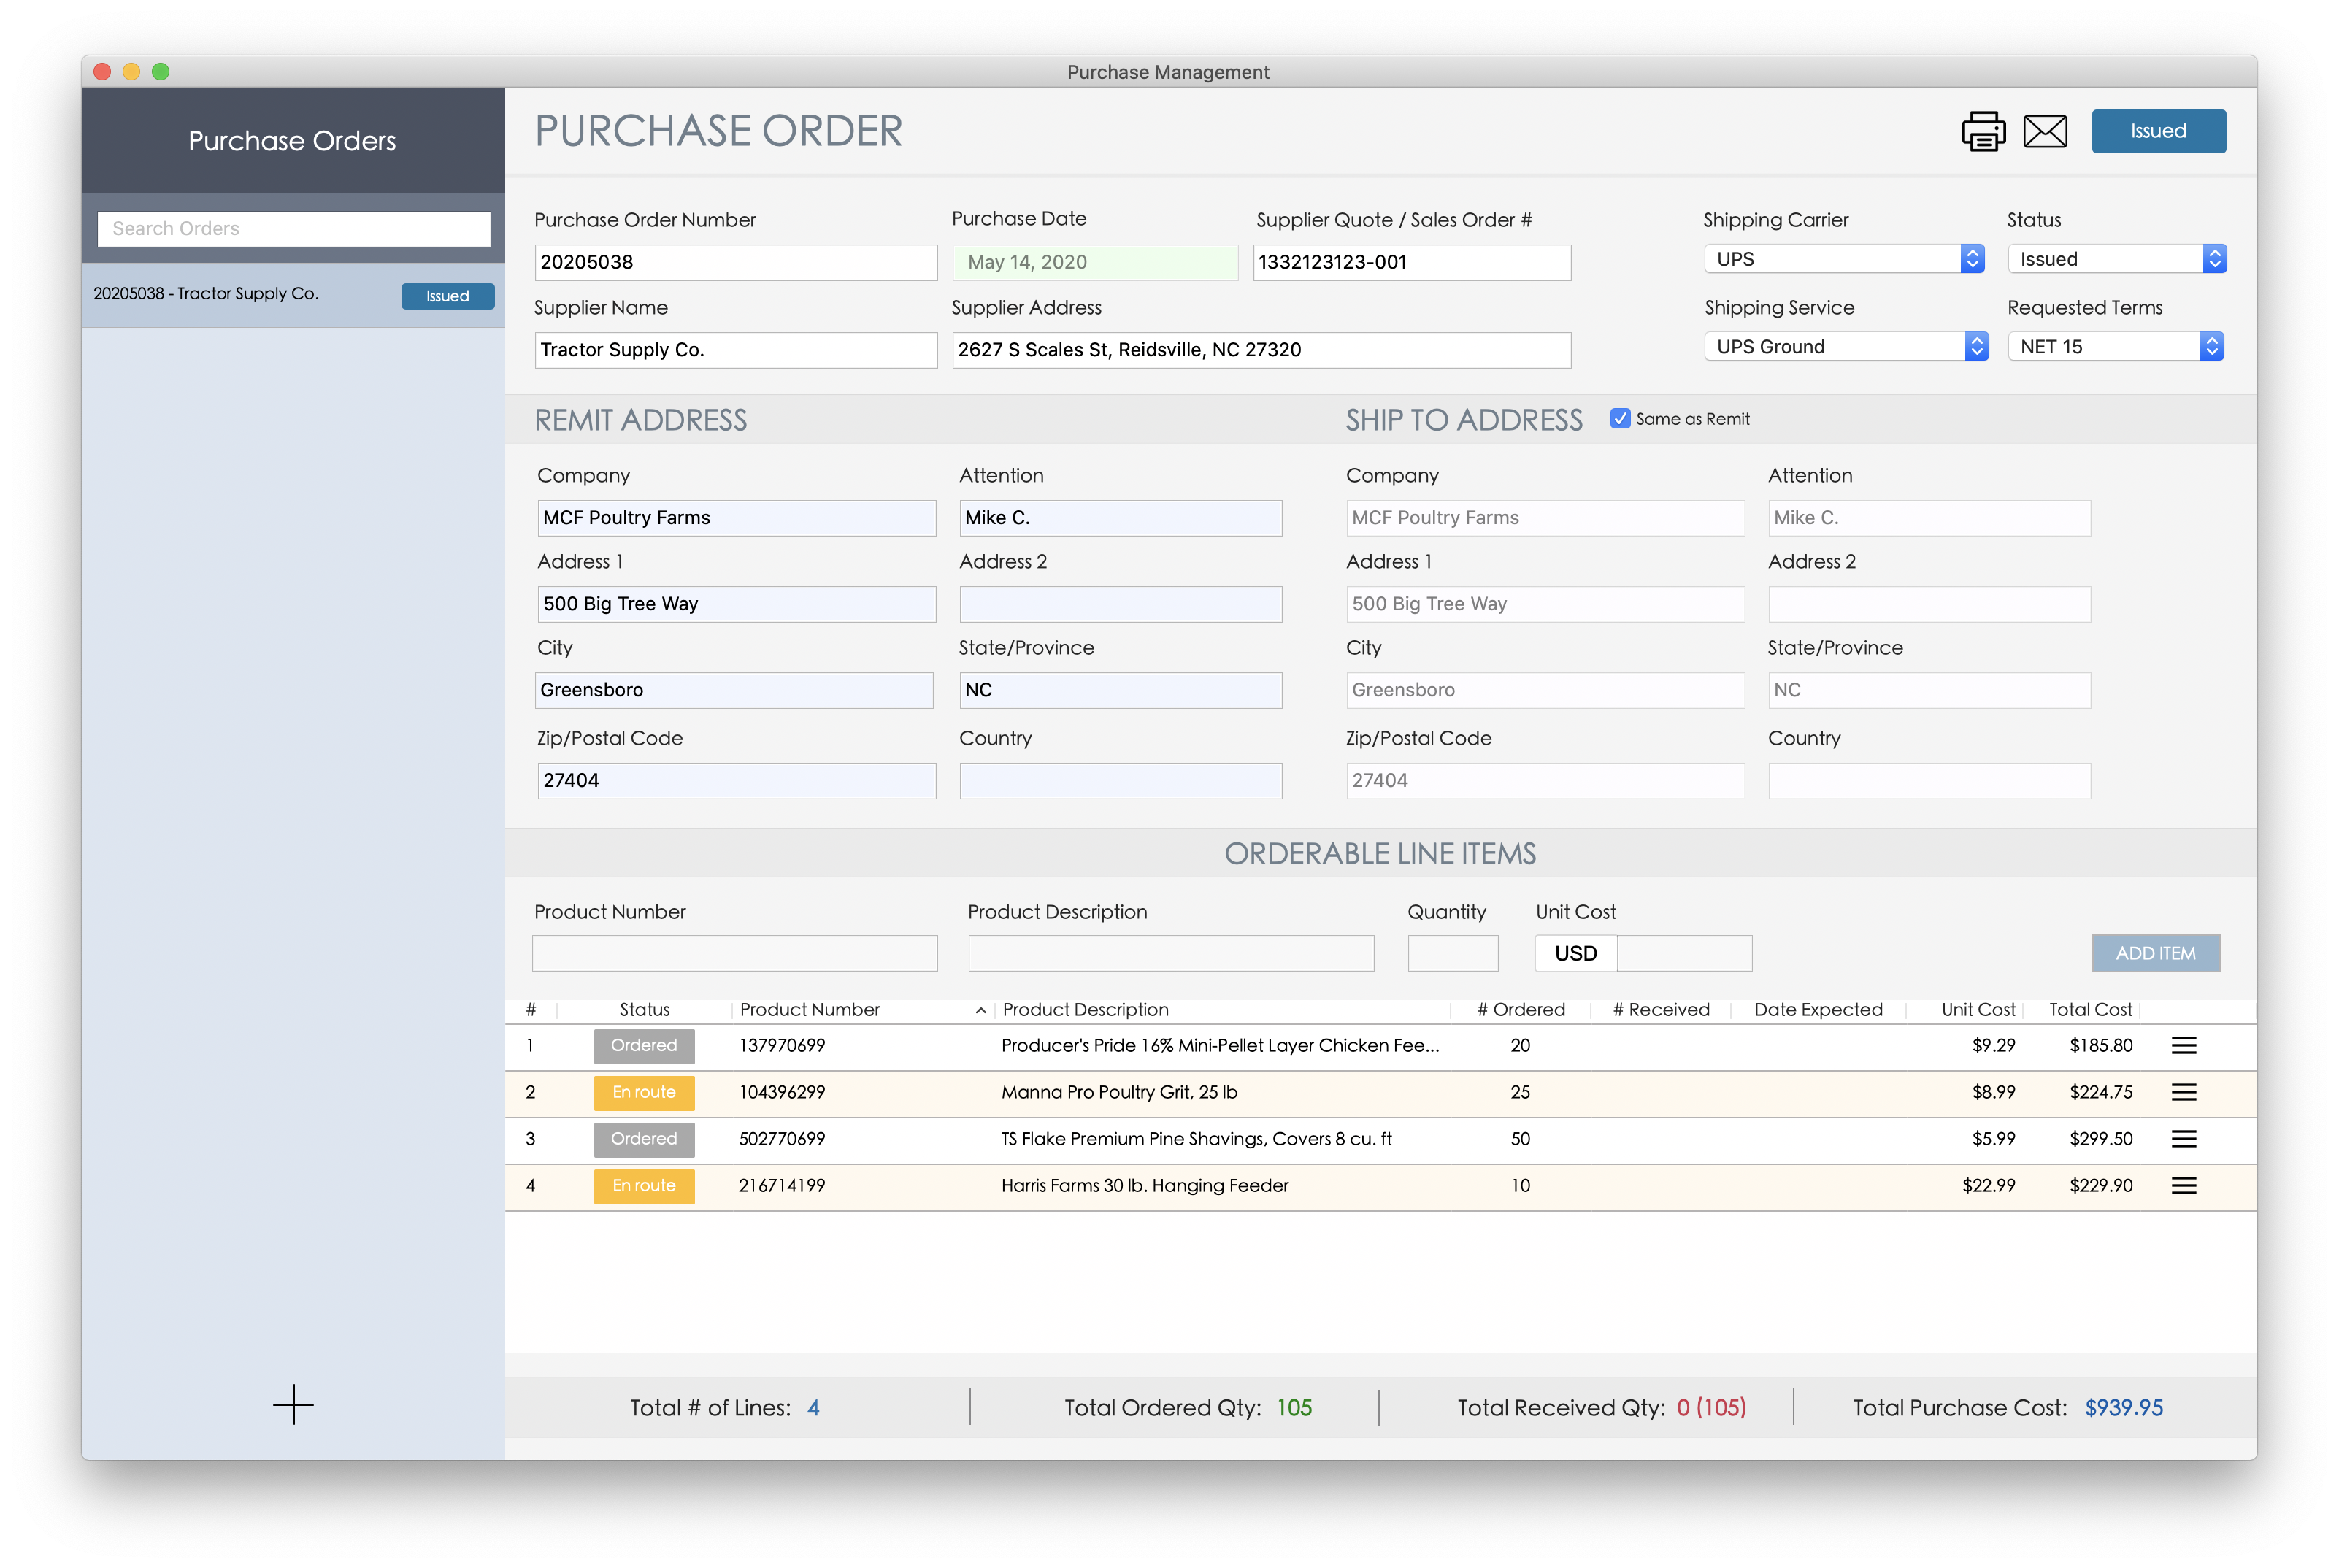Click the blue Issued header button
The height and width of the screenshot is (1568, 2339).
2158,131
